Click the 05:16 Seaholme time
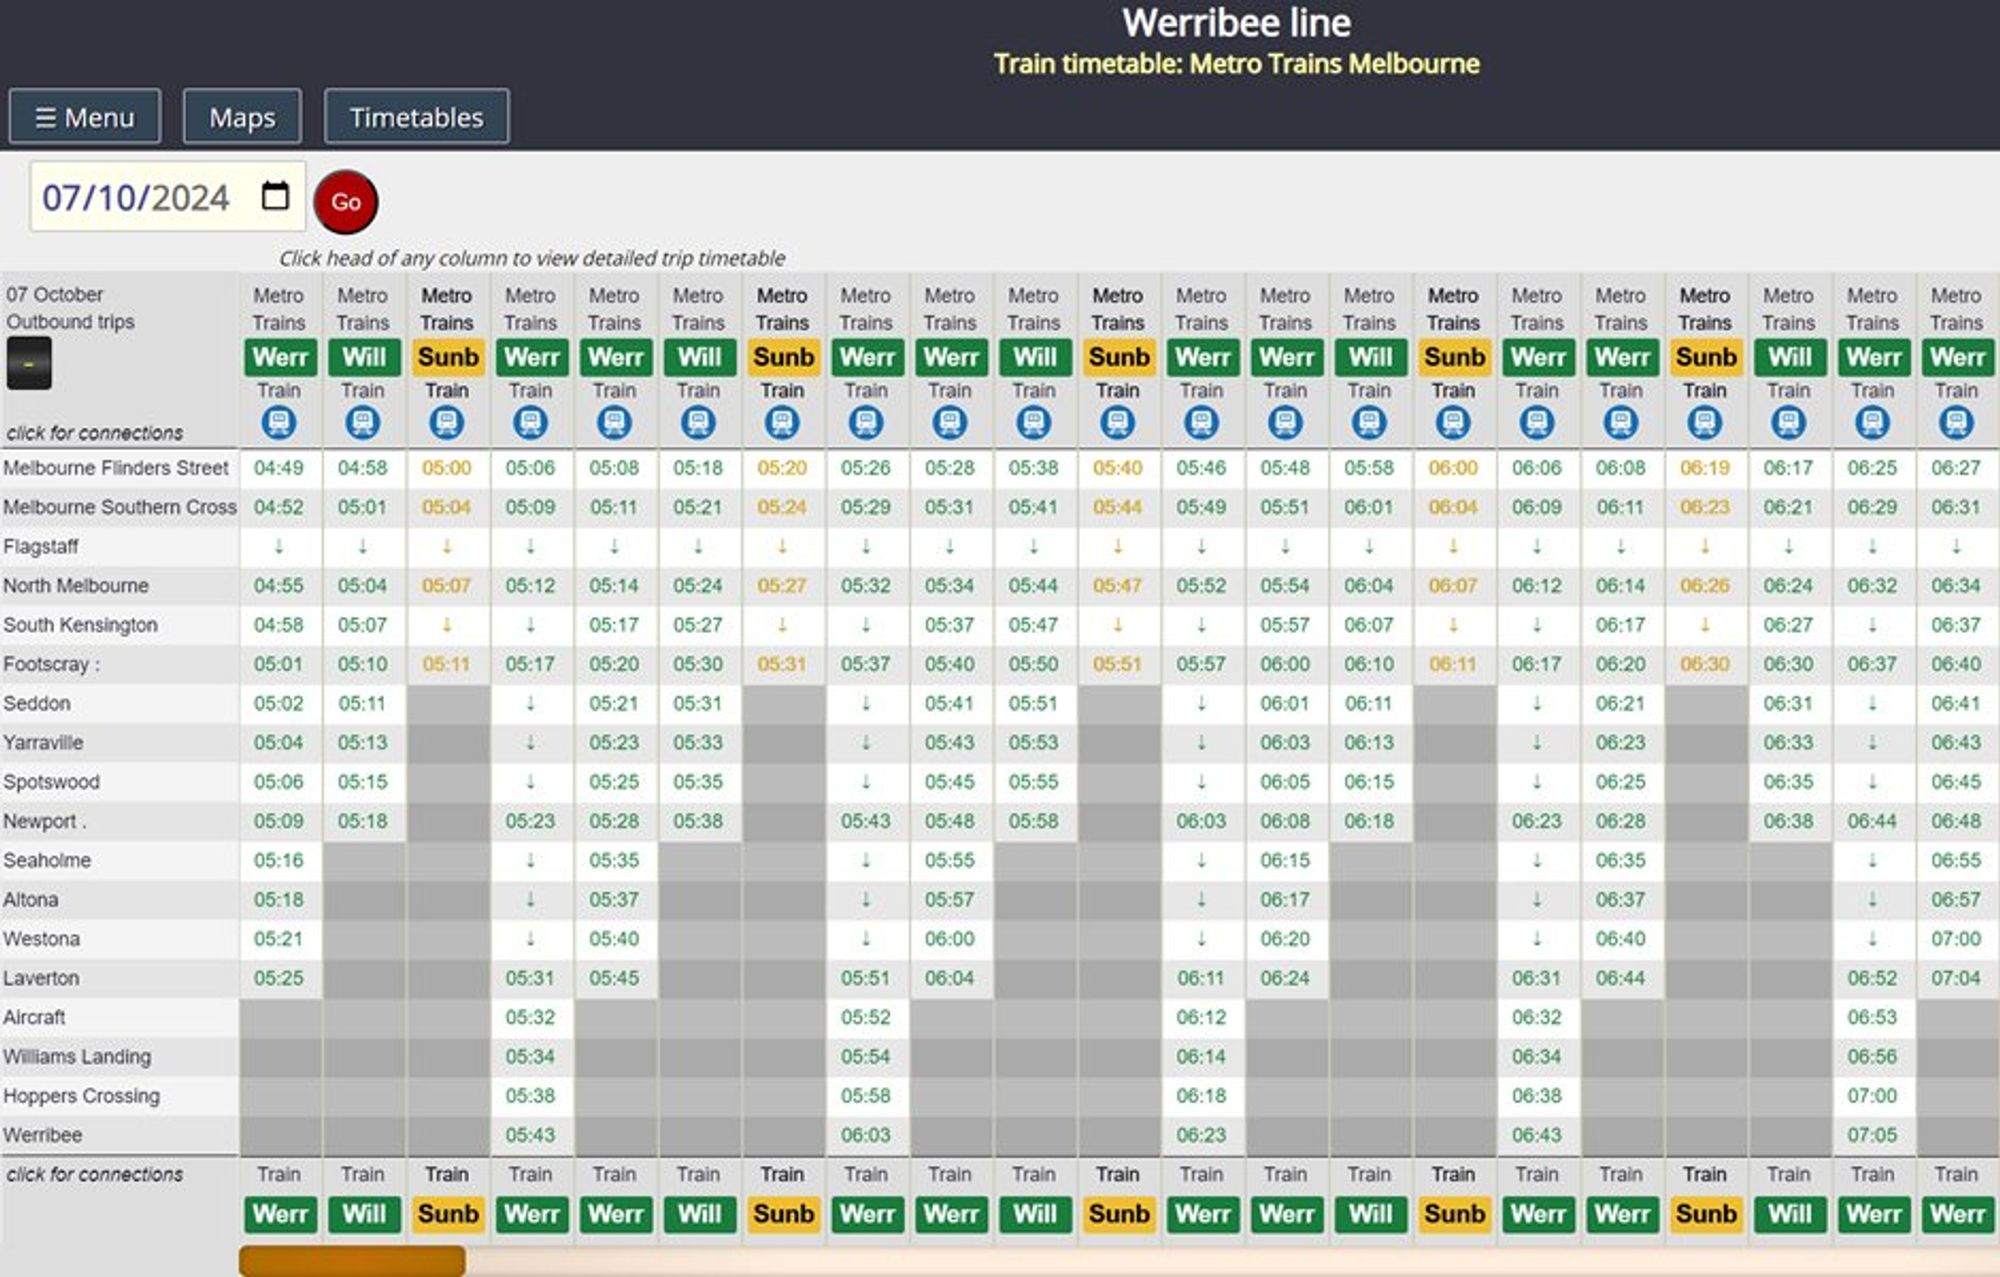Viewport: 2000px width, 1277px height. click(278, 860)
